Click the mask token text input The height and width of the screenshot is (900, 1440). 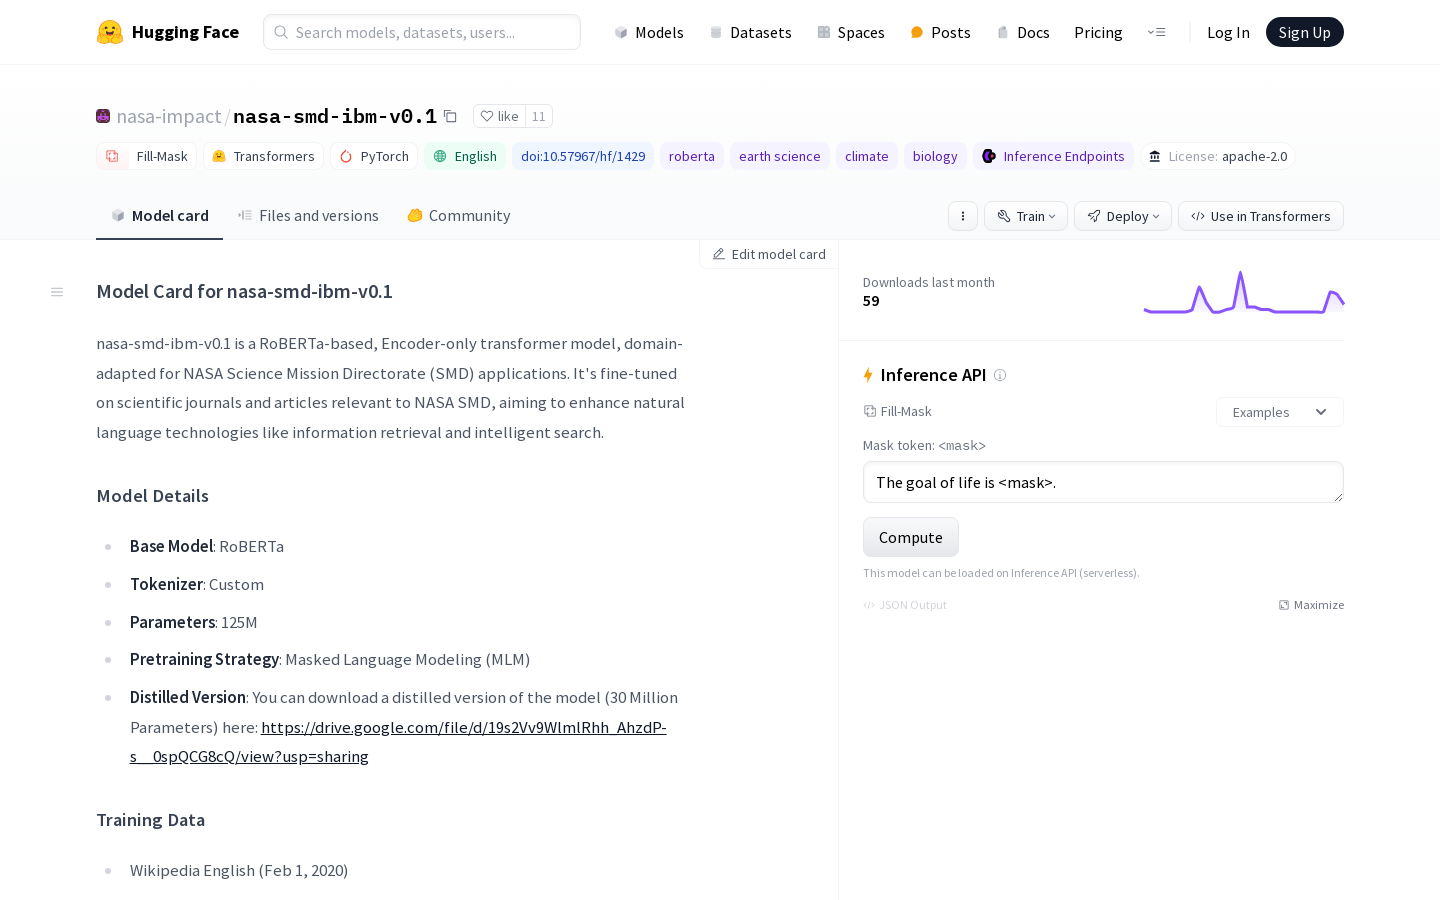1103,482
